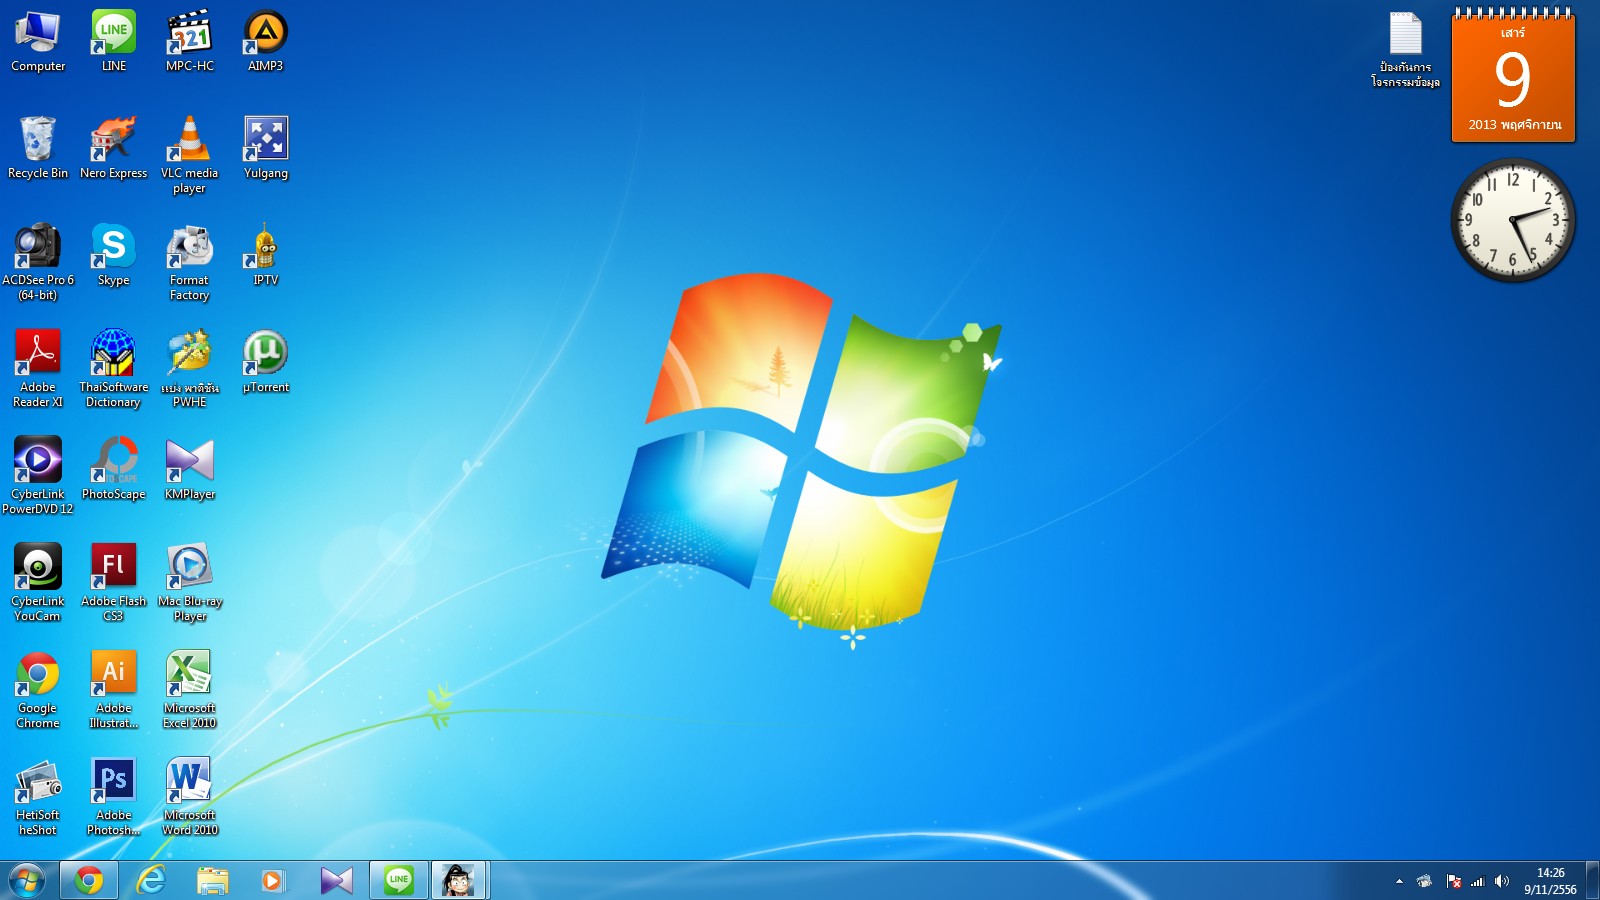Viewport: 1600px width, 900px height.
Task: Launch KMPlayer from the taskbar
Action: click(x=337, y=880)
